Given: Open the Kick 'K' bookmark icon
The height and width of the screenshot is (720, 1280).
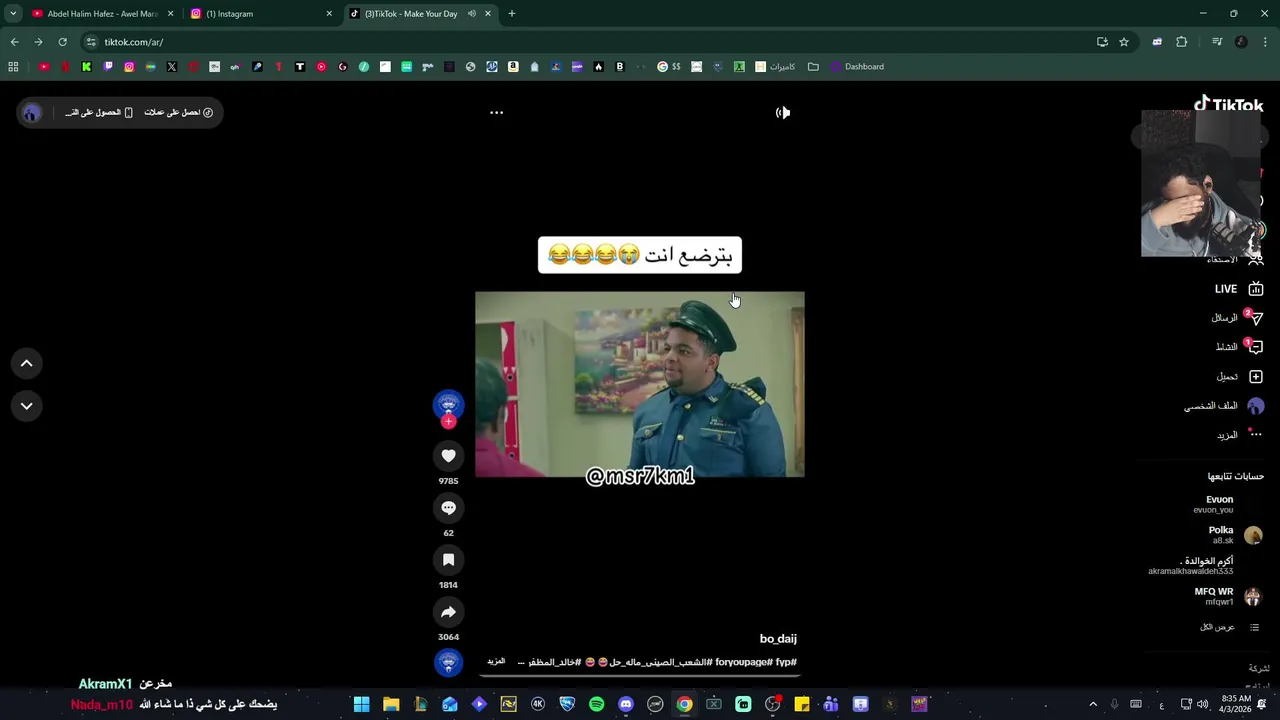Looking at the screenshot, I should point(86,67).
